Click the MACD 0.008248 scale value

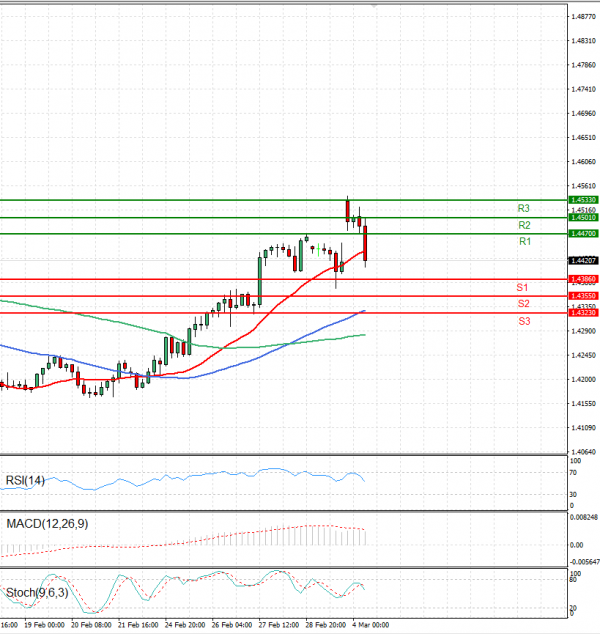point(584,517)
